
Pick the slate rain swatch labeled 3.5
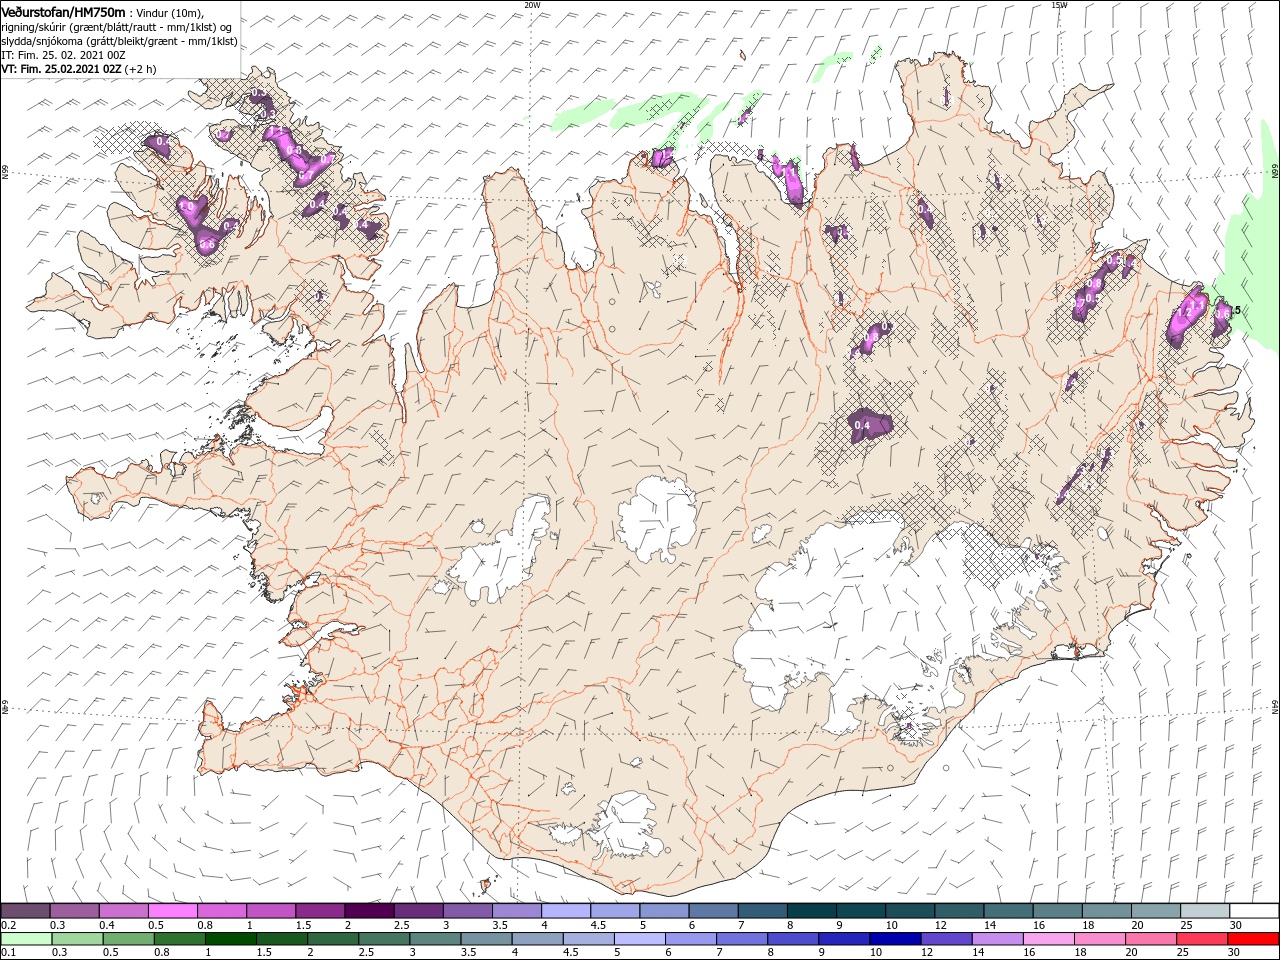pos(485,939)
